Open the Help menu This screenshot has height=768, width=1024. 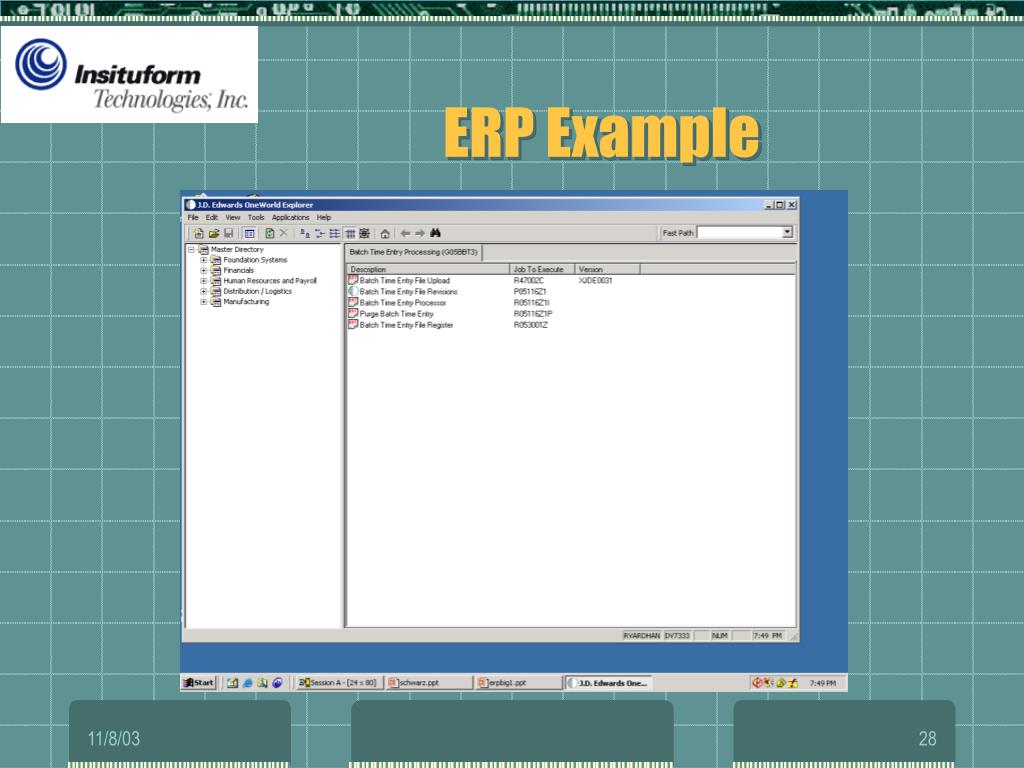[x=324, y=217]
